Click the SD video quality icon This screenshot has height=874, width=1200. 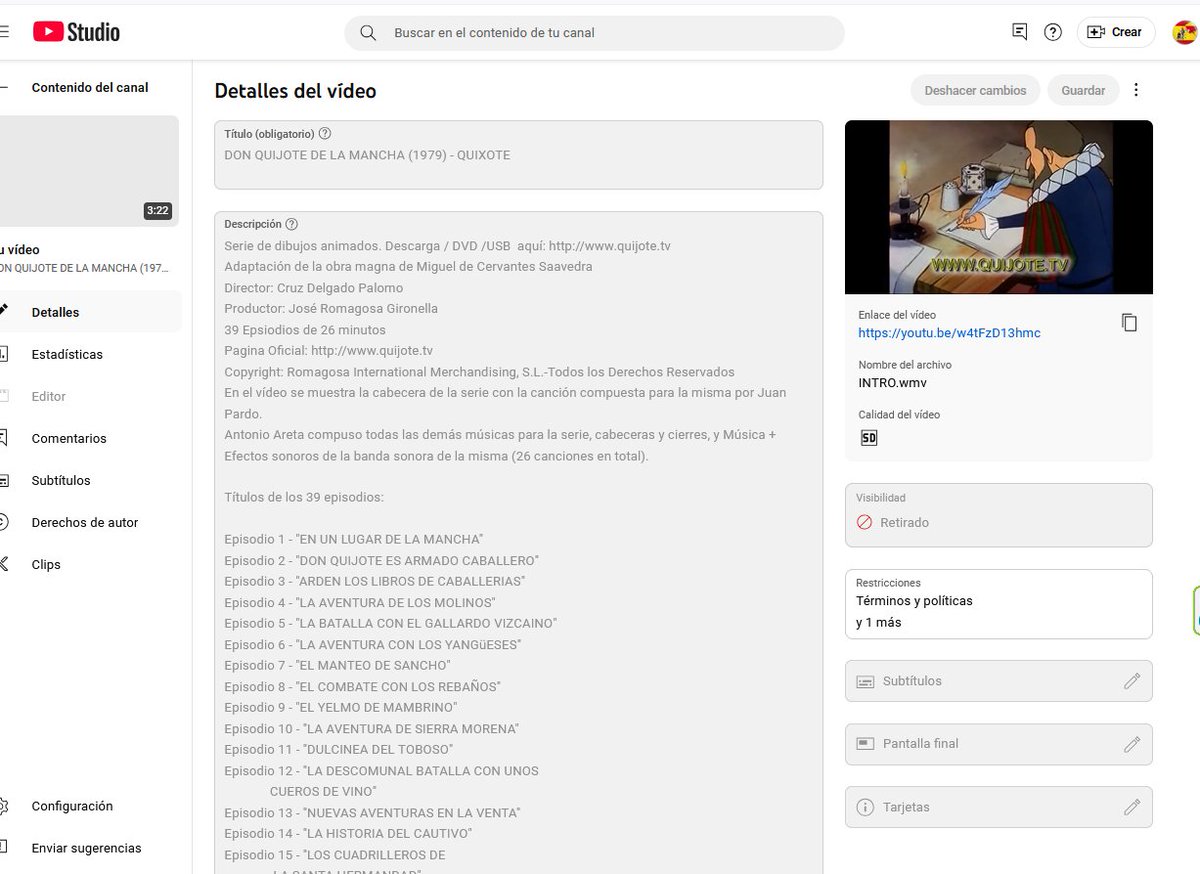coord(869,438)
